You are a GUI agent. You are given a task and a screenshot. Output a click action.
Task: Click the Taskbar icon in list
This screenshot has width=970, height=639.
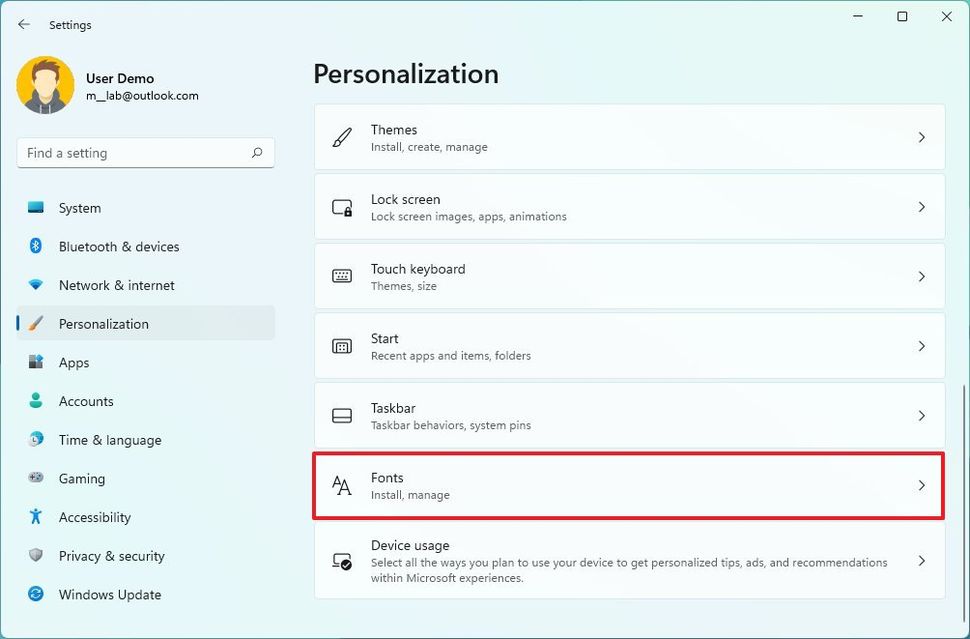click(342, 416)
